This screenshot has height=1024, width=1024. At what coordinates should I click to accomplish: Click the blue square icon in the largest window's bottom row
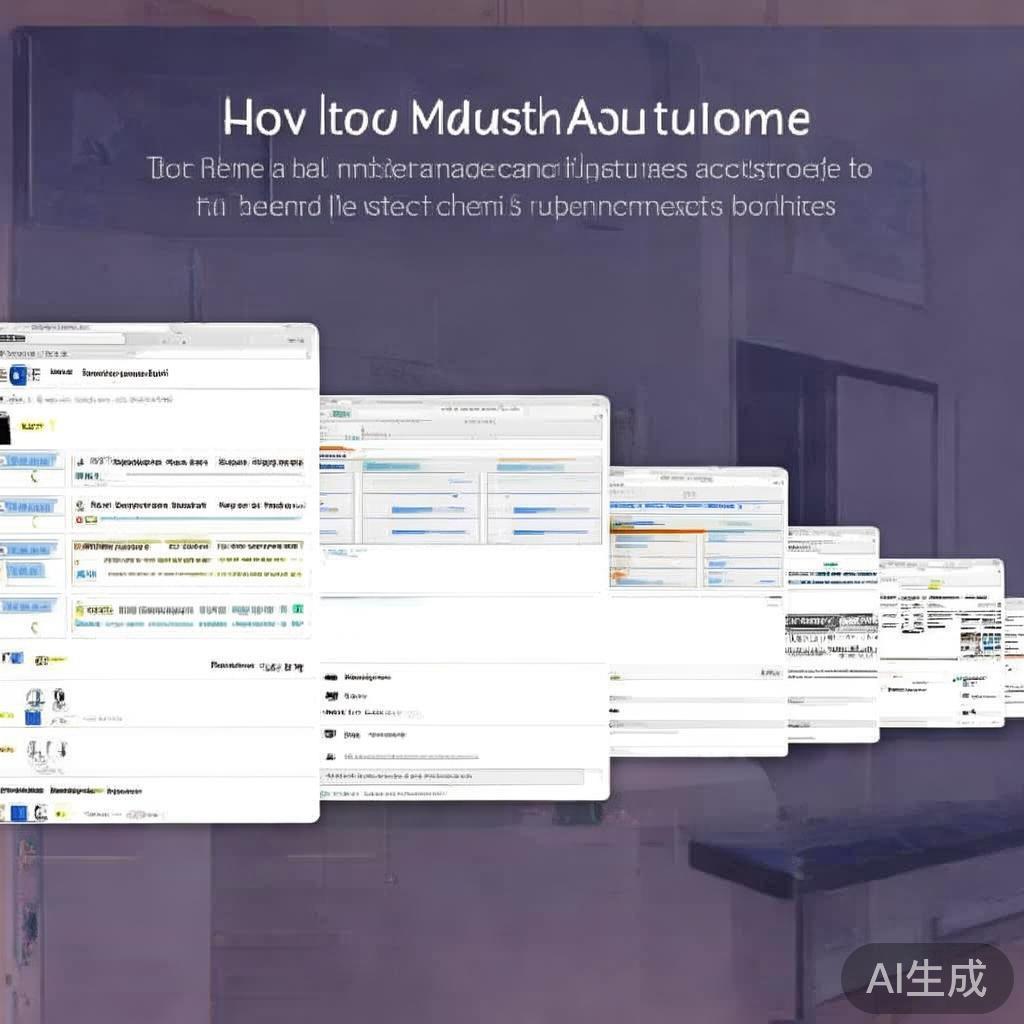[x=19, y=813]
